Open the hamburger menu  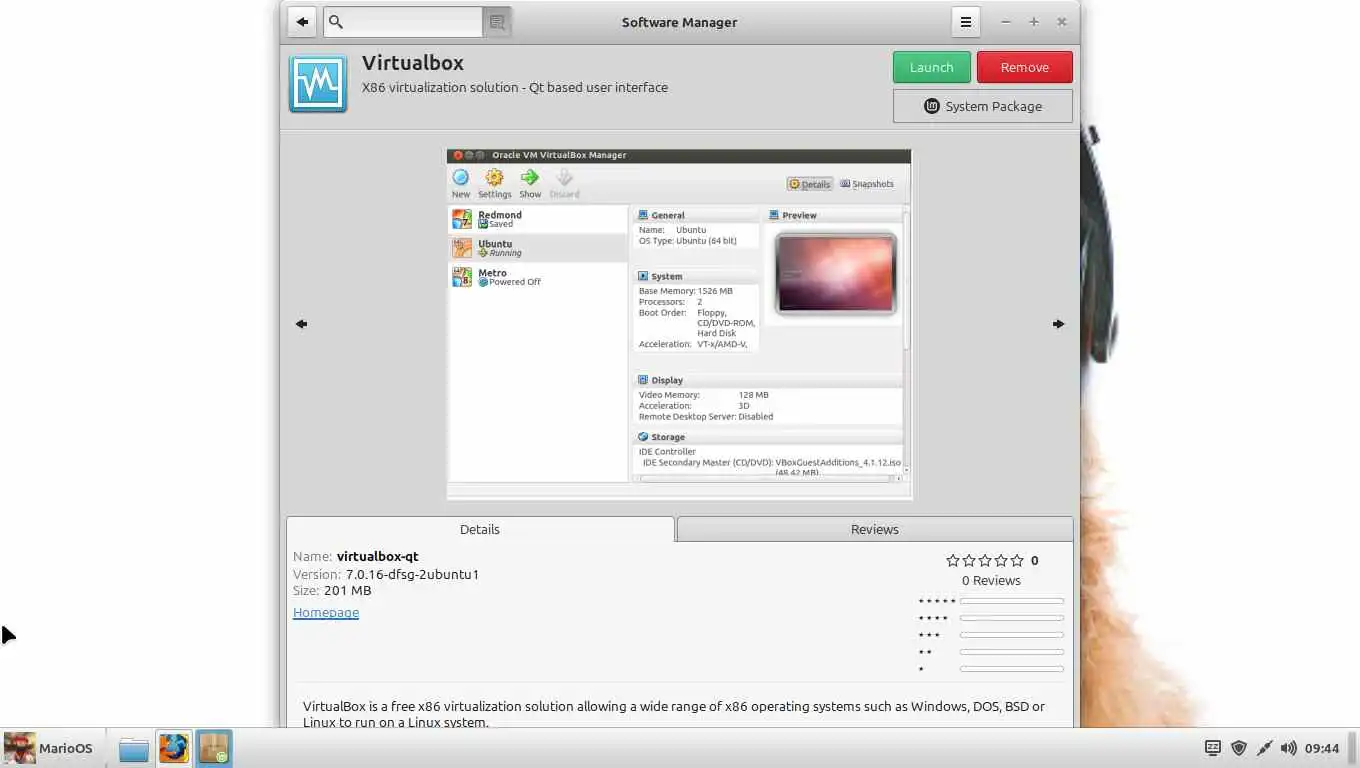click(x=965, y=22)
